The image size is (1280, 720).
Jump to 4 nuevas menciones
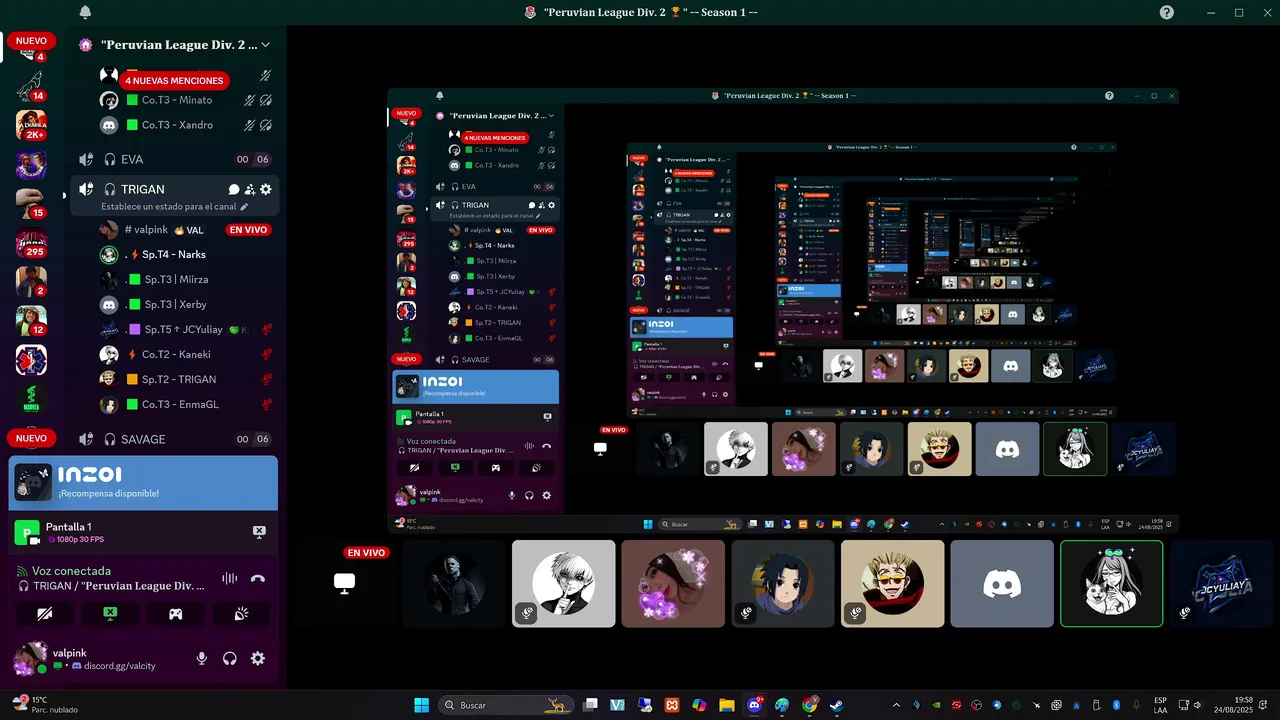point(174,80)
